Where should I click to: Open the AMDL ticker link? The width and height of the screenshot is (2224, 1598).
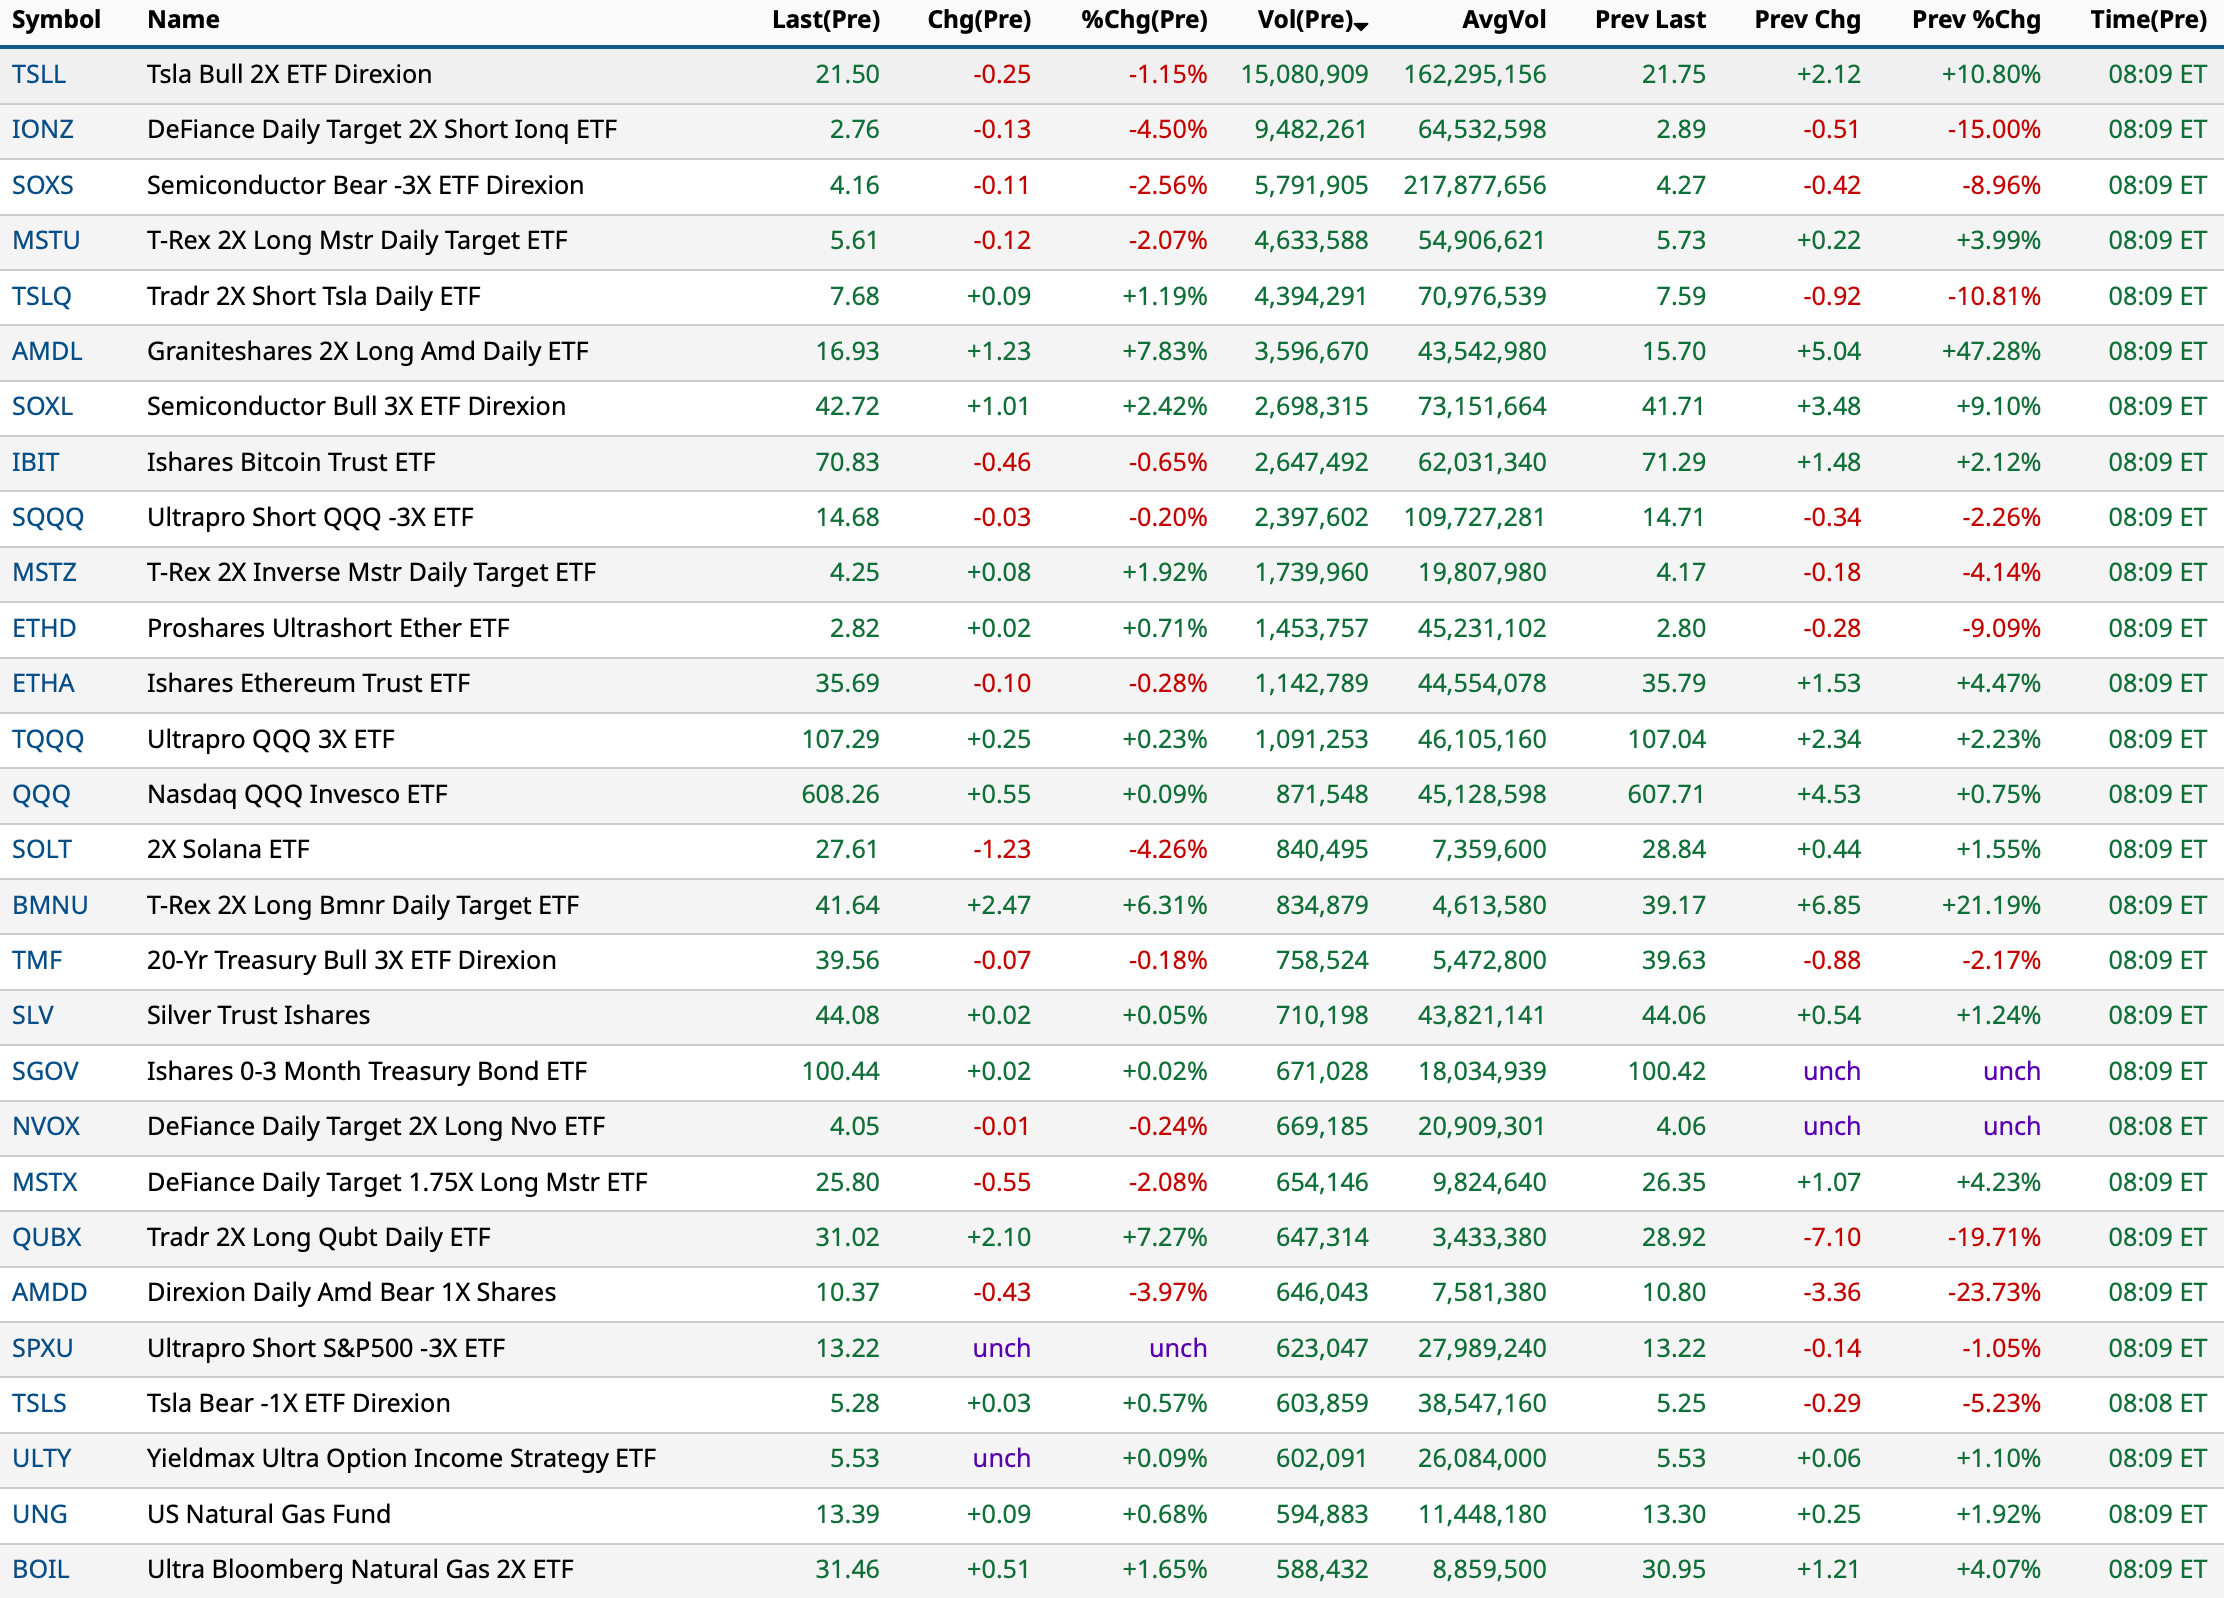coord(47,351)
